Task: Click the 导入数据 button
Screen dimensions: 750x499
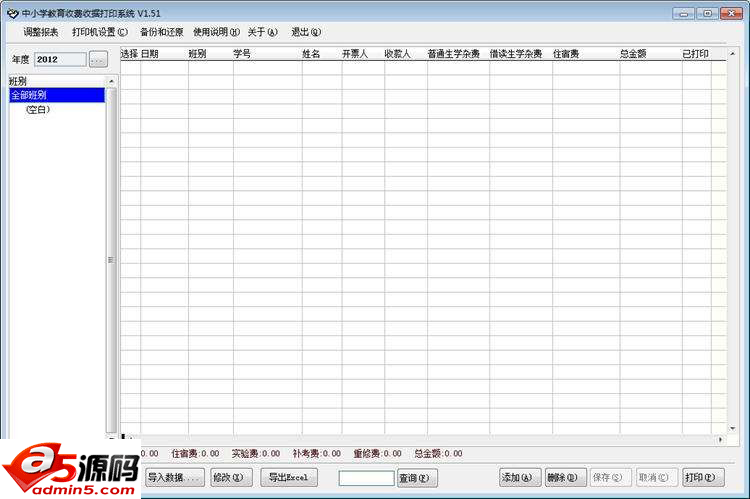Action: [x=175, y=477]
